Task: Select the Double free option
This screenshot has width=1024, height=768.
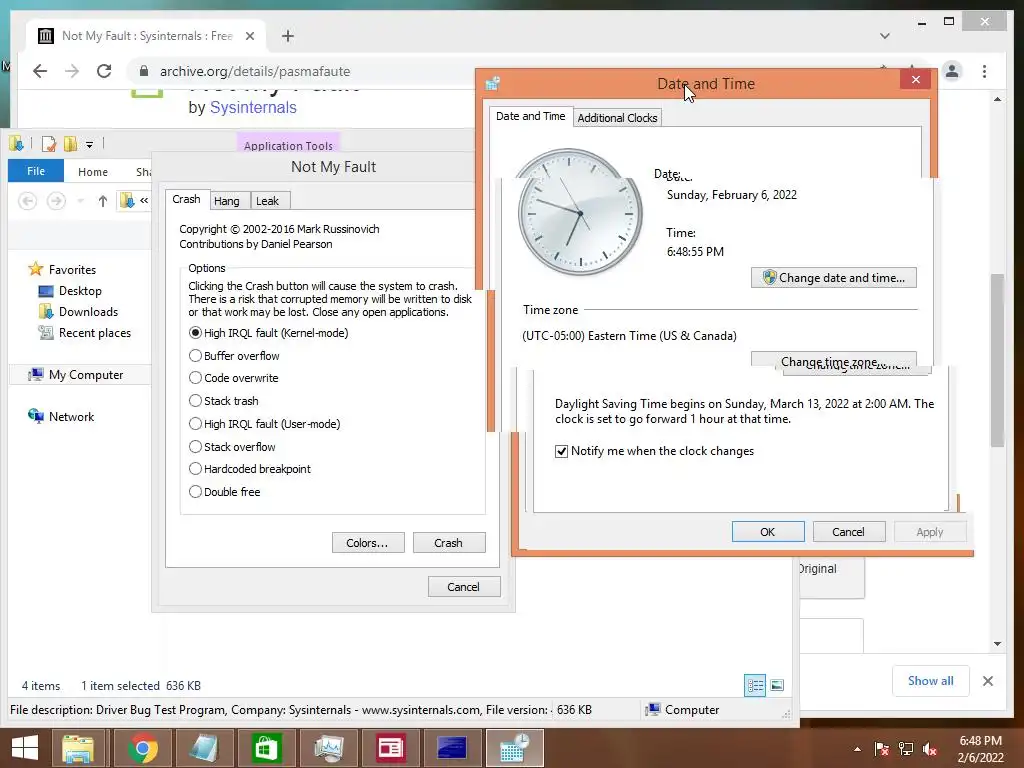Action: pyautogui.click(x=195, y=492)
